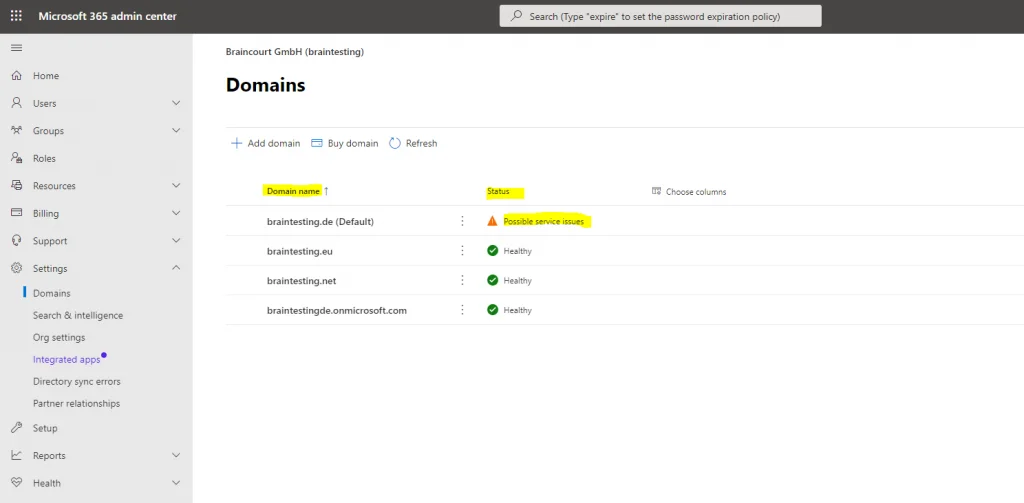
Task: Open Partner relationships
Action: pyautogui.click(x=76, y=404)
